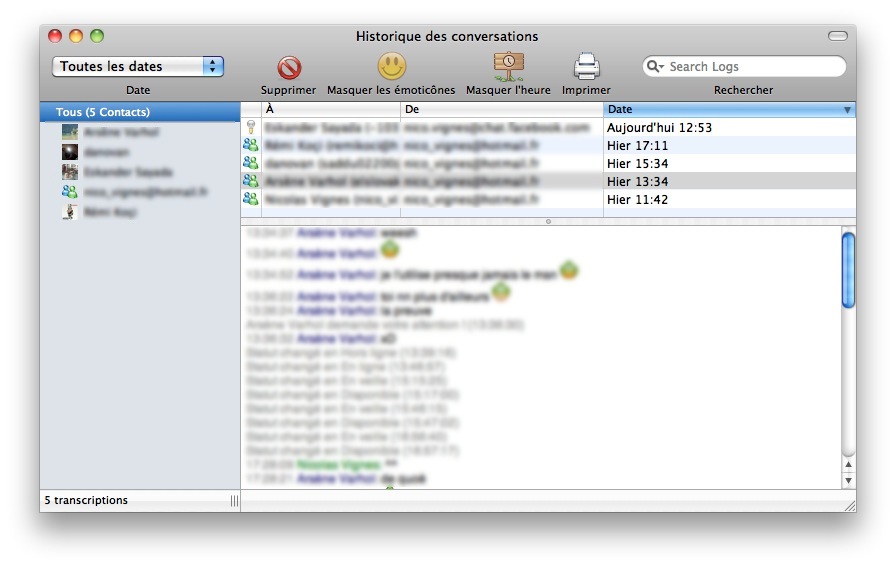Click the conversation pane scrollbar thumb
Image resolution: width=896 pixels, height=567 pixels.
click(x=848, y=269)
